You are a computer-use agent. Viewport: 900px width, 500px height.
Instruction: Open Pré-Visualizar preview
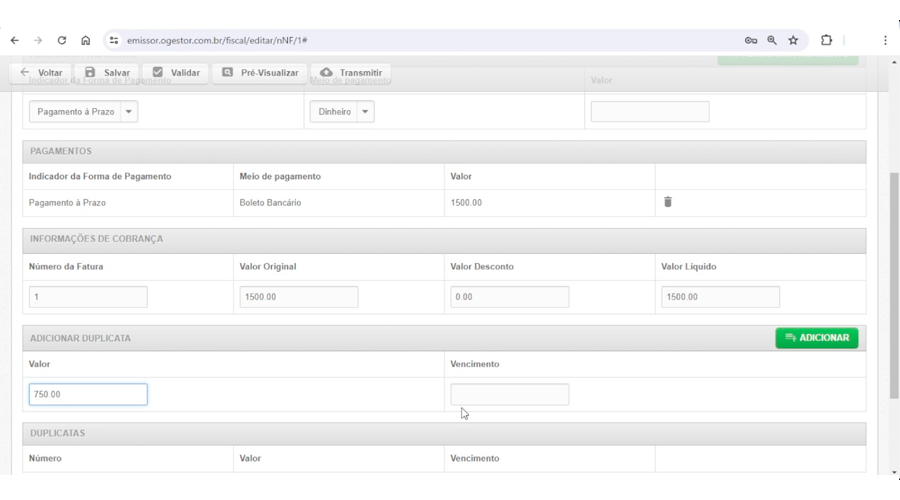click(x=260, y=73)
